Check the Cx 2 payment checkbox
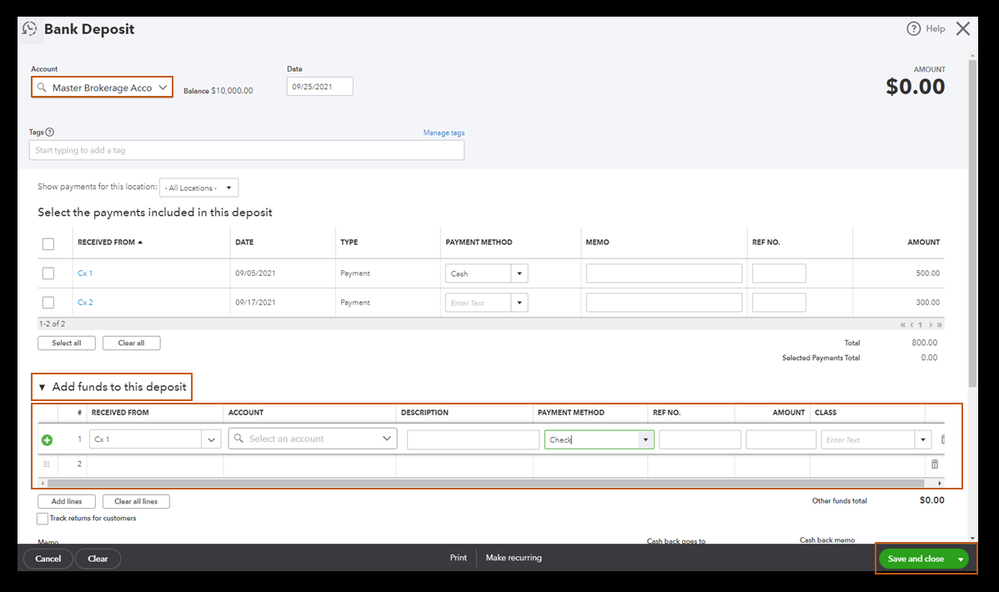999x592 pixels. 48,302
